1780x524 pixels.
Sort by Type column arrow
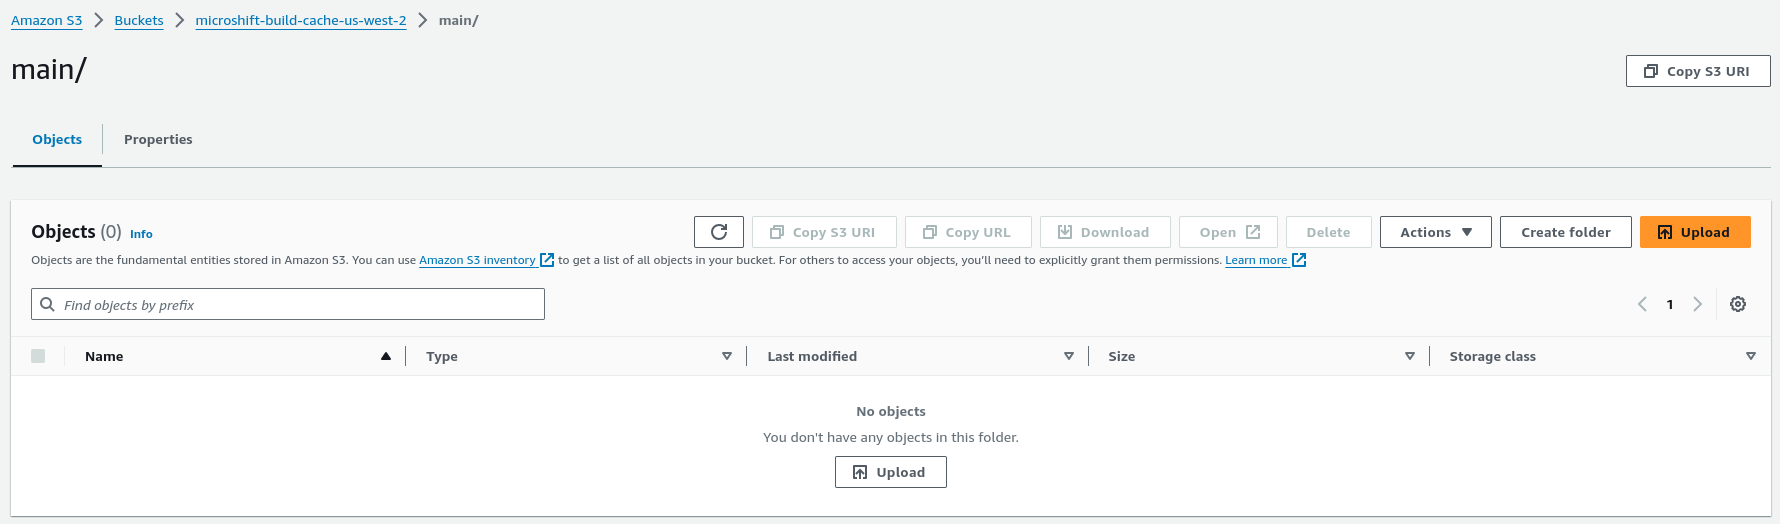[727, 356]
